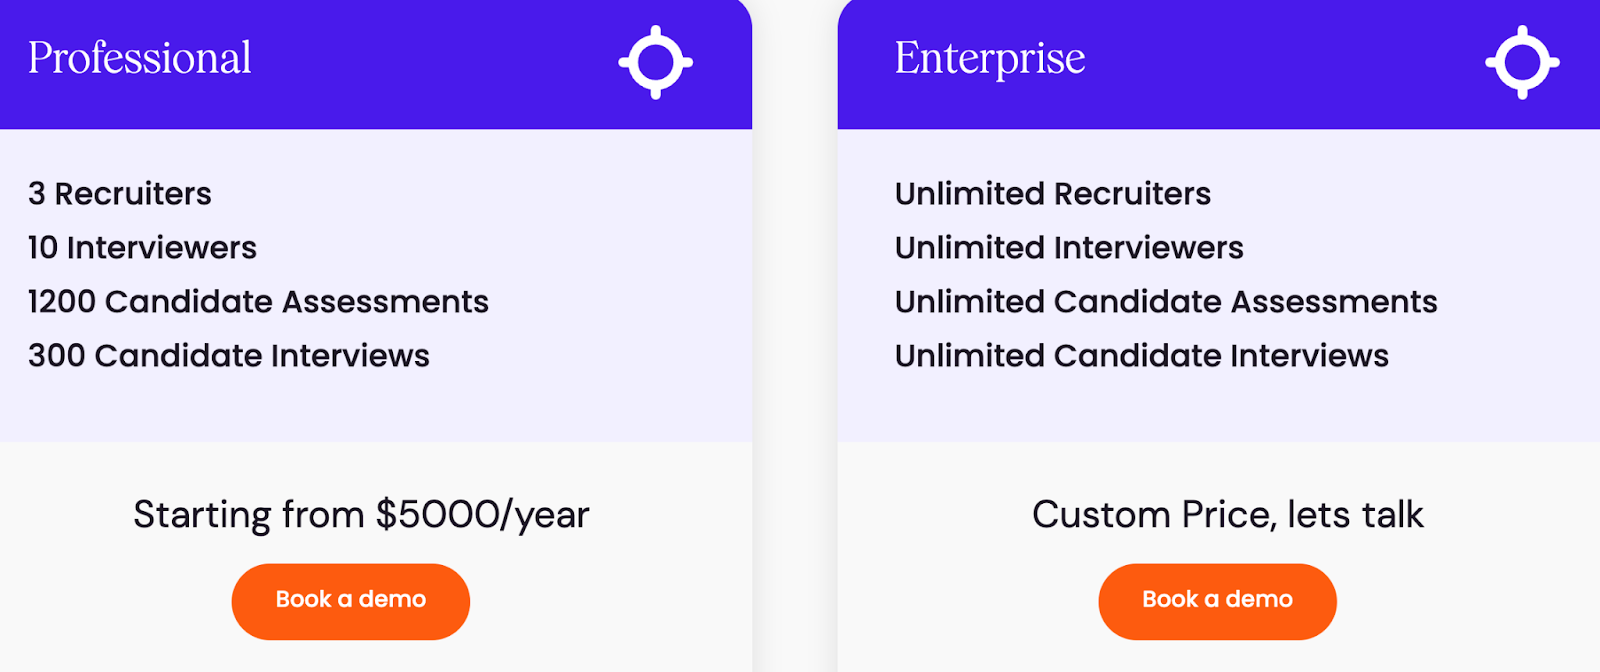Click the 3 Recruiters feature line
The height and width of the screenshot is (672, 1600).
tap(120, 194)
